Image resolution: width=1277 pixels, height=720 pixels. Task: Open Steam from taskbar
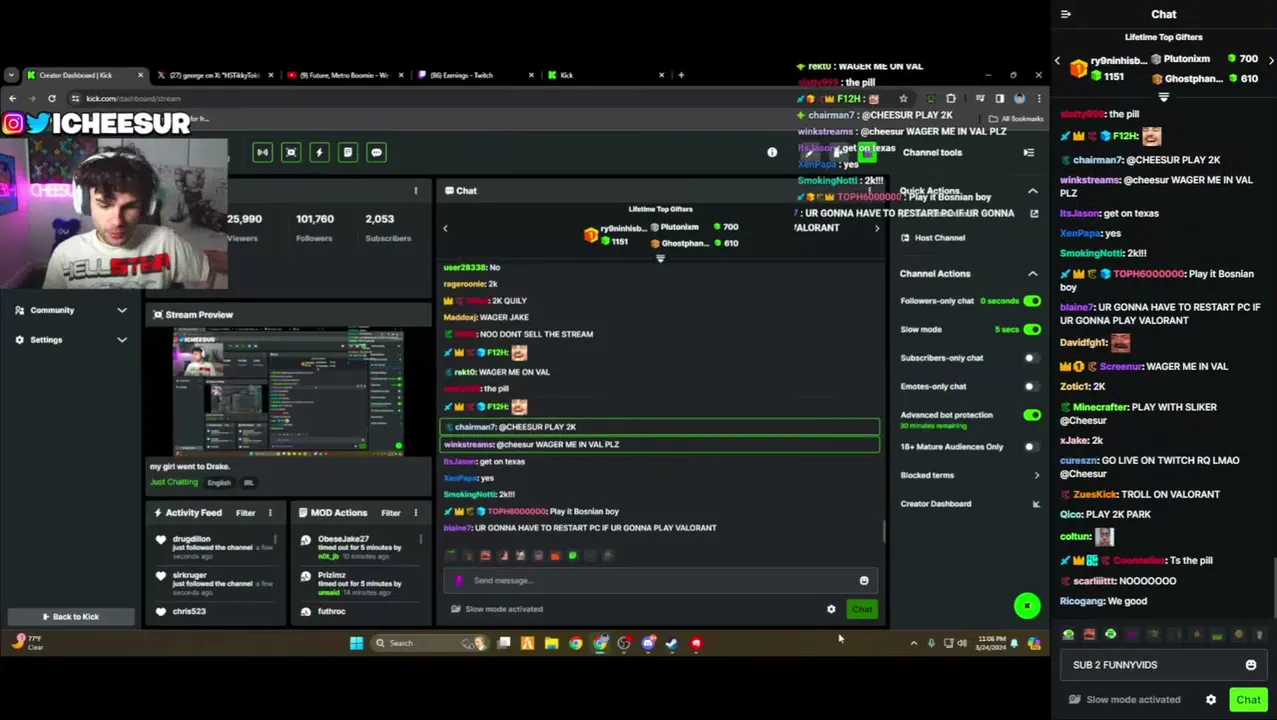(672, 643)
